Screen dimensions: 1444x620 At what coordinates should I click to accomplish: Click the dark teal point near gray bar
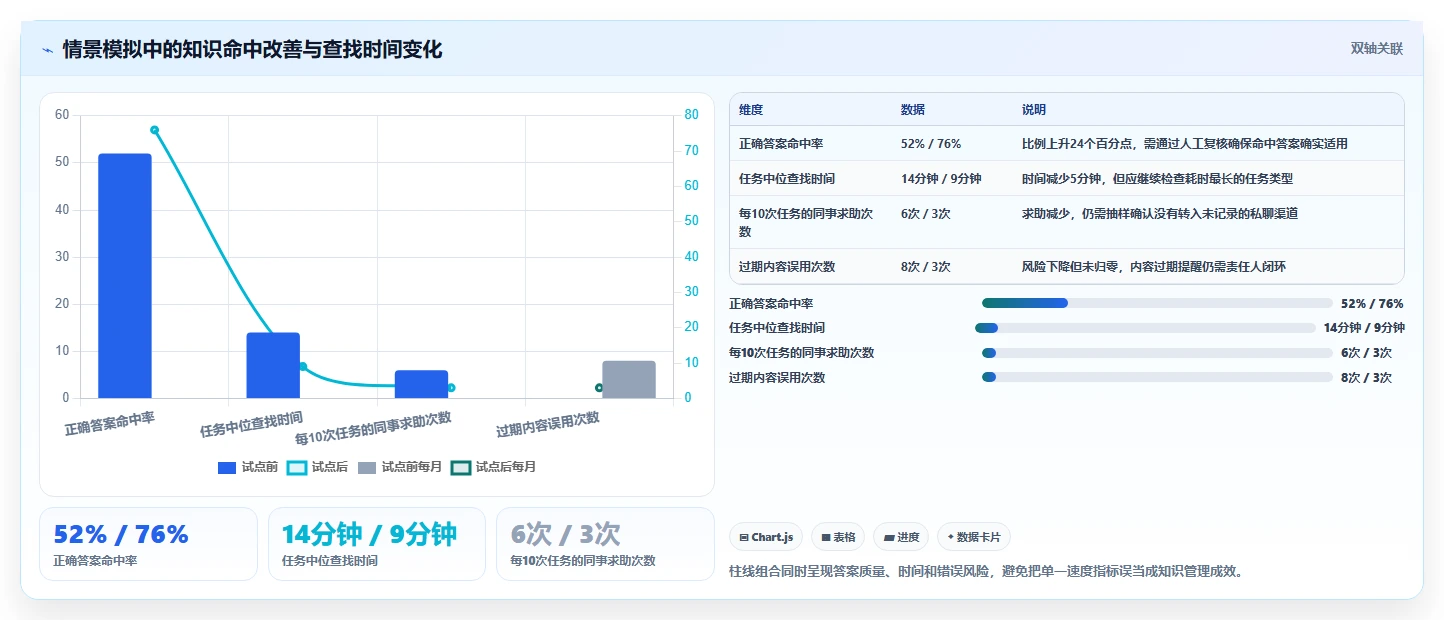pos(599,388)
